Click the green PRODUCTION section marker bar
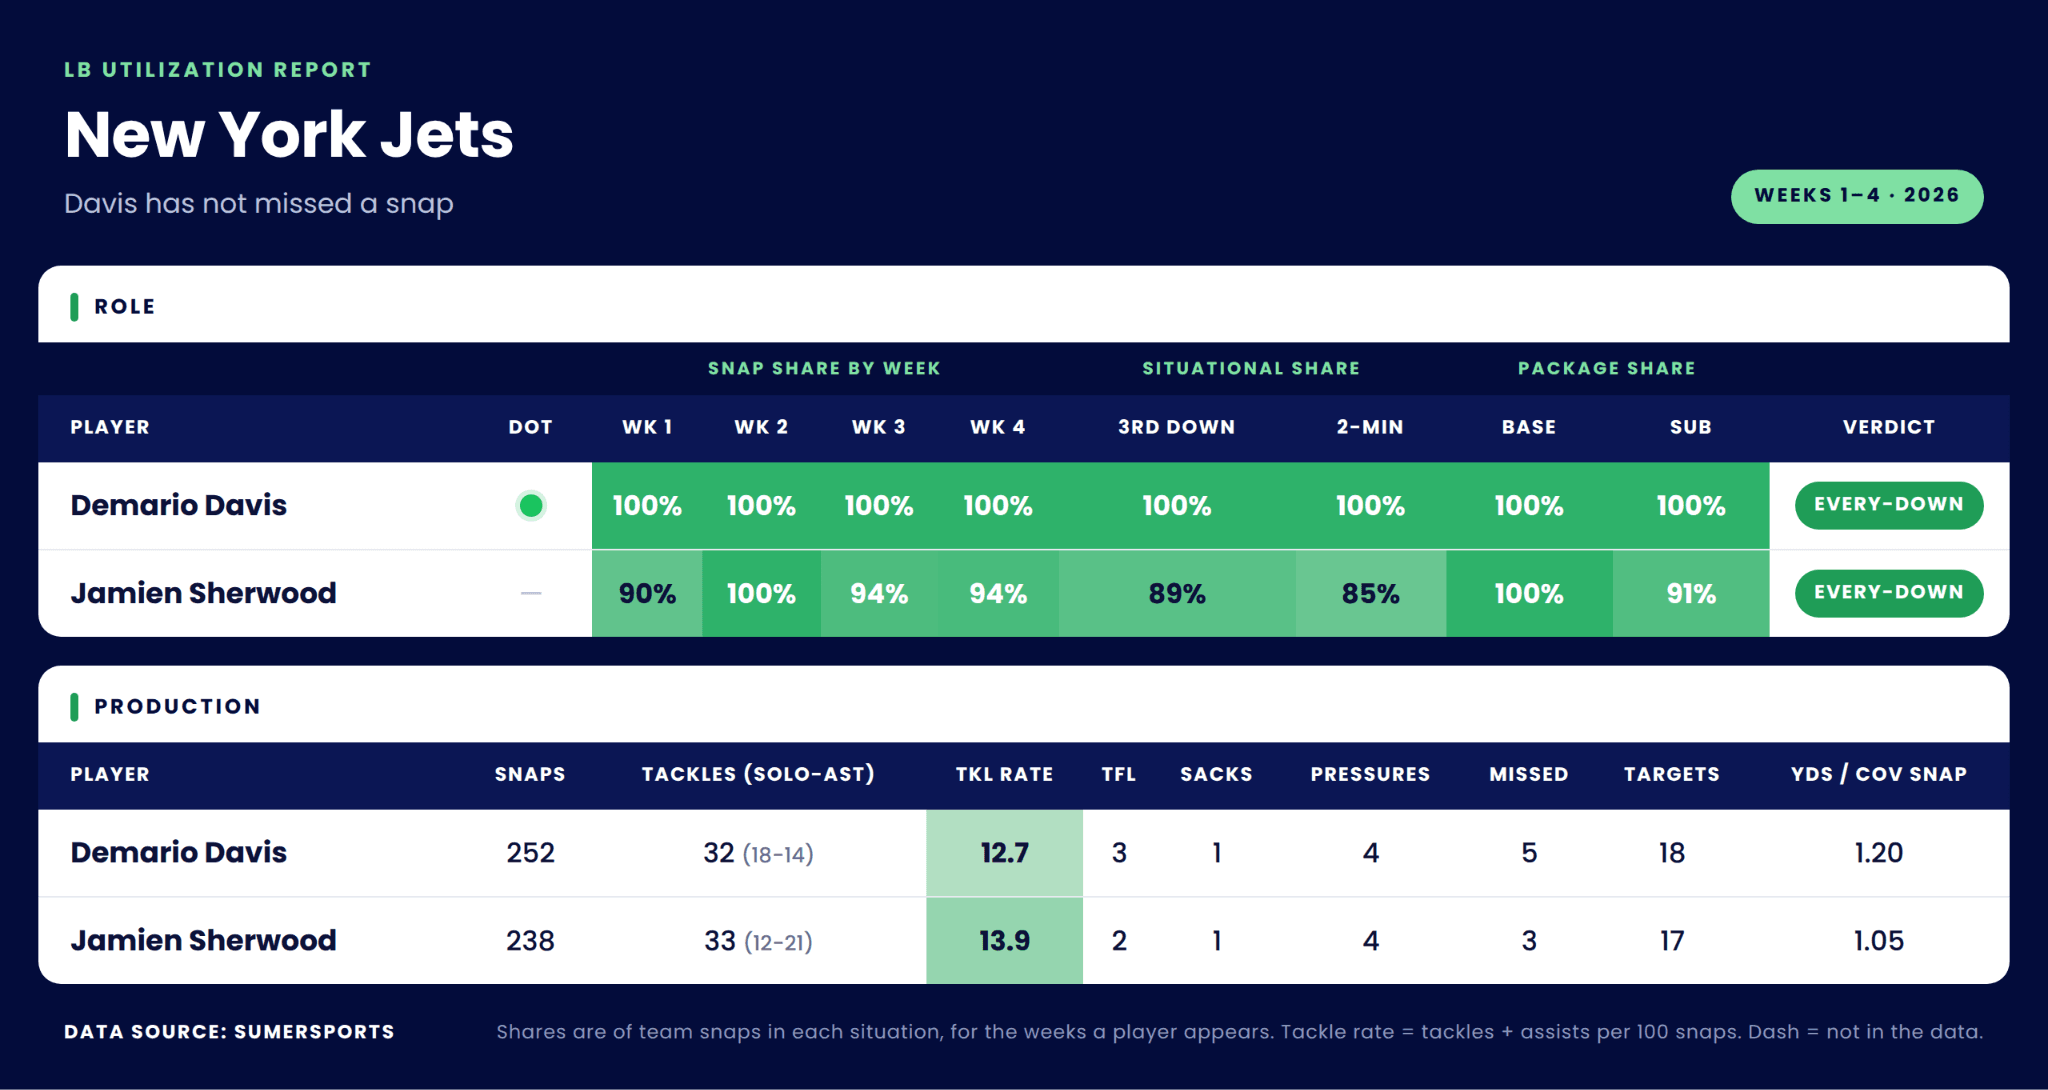Viewport: 2048px width, 1090px height. 74,707
